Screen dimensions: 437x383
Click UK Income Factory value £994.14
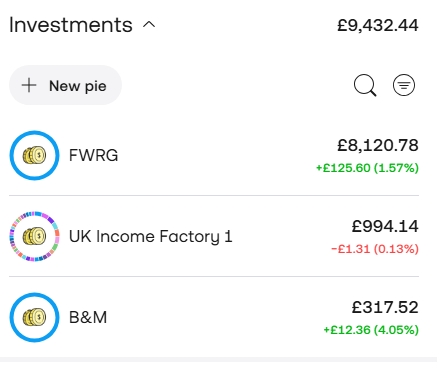[385, 226]
